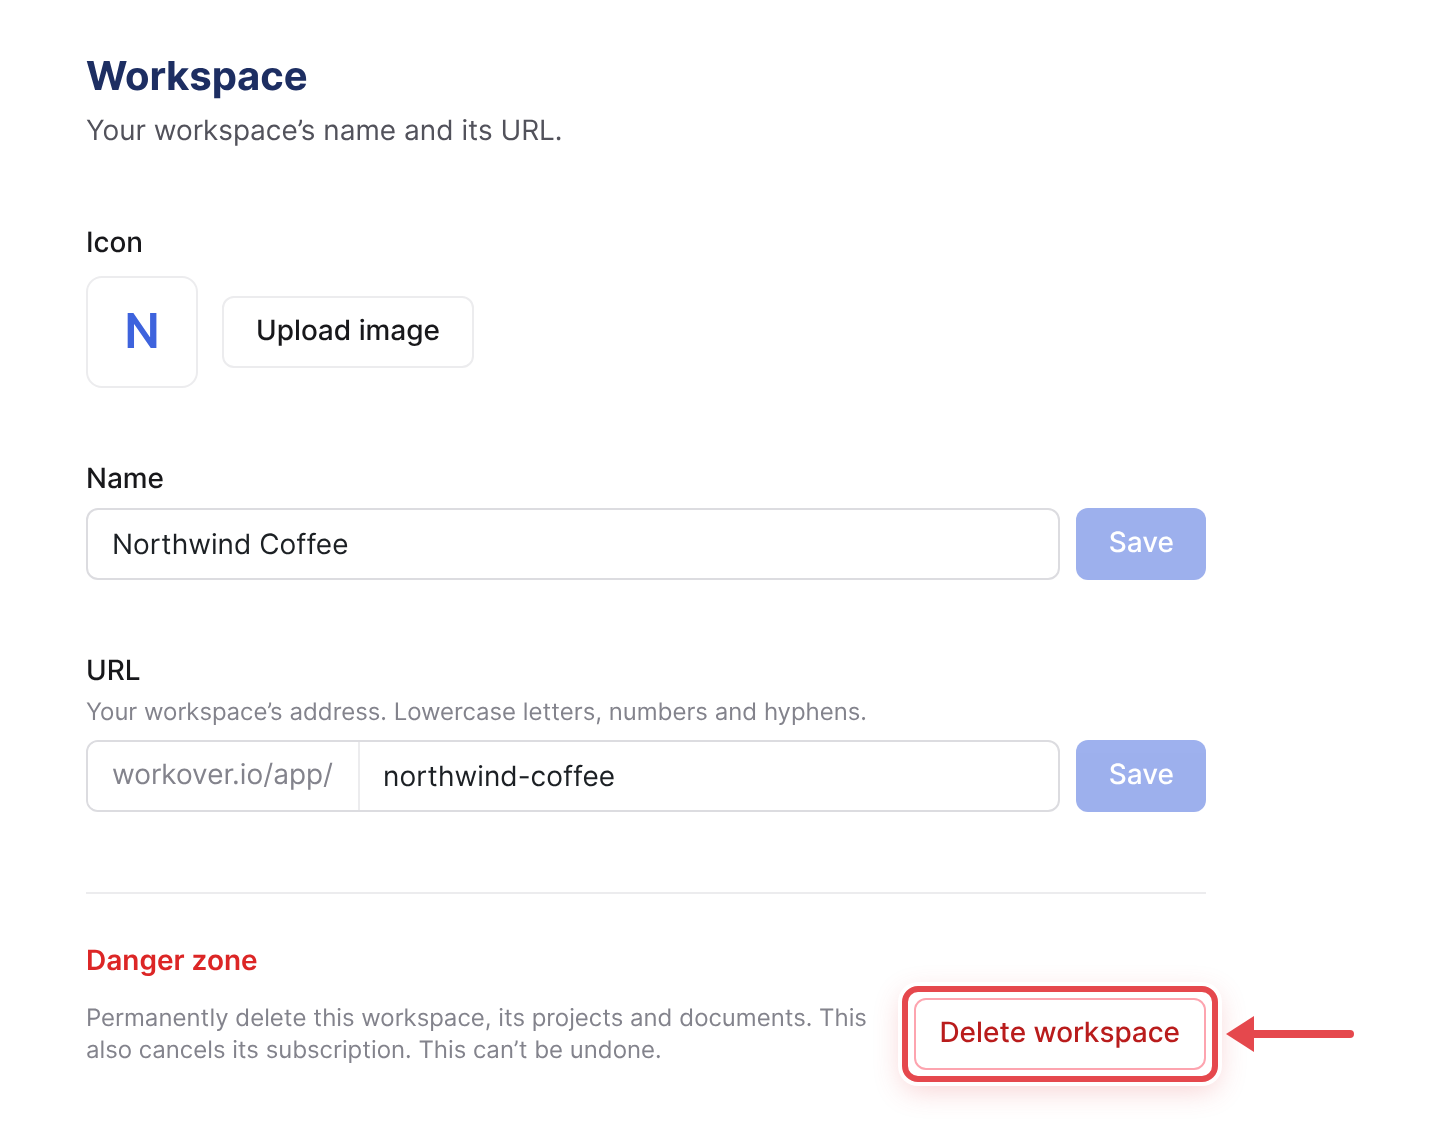Viewport: 1440px width, 1130px height.
Task: Click the Upload image button
Action: [x=348, y=332]
